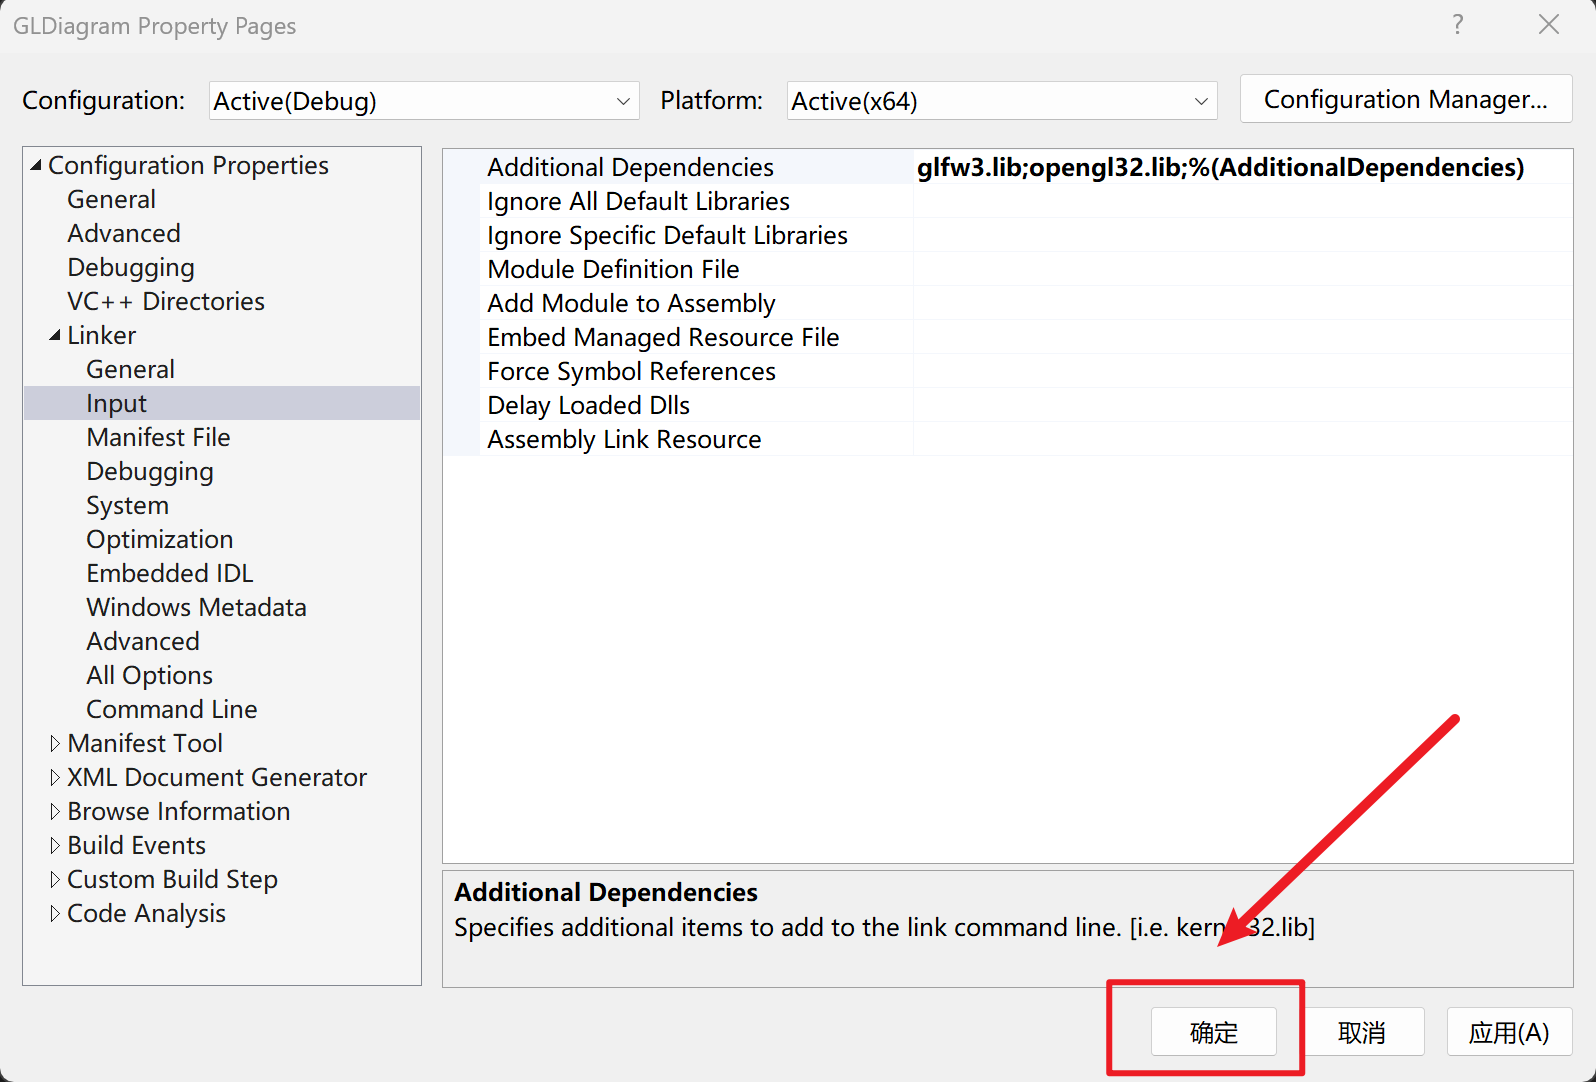Viewport: 1596px width, 1082px height.
Task: Expand the Build Events node
Action: (55, 846)
